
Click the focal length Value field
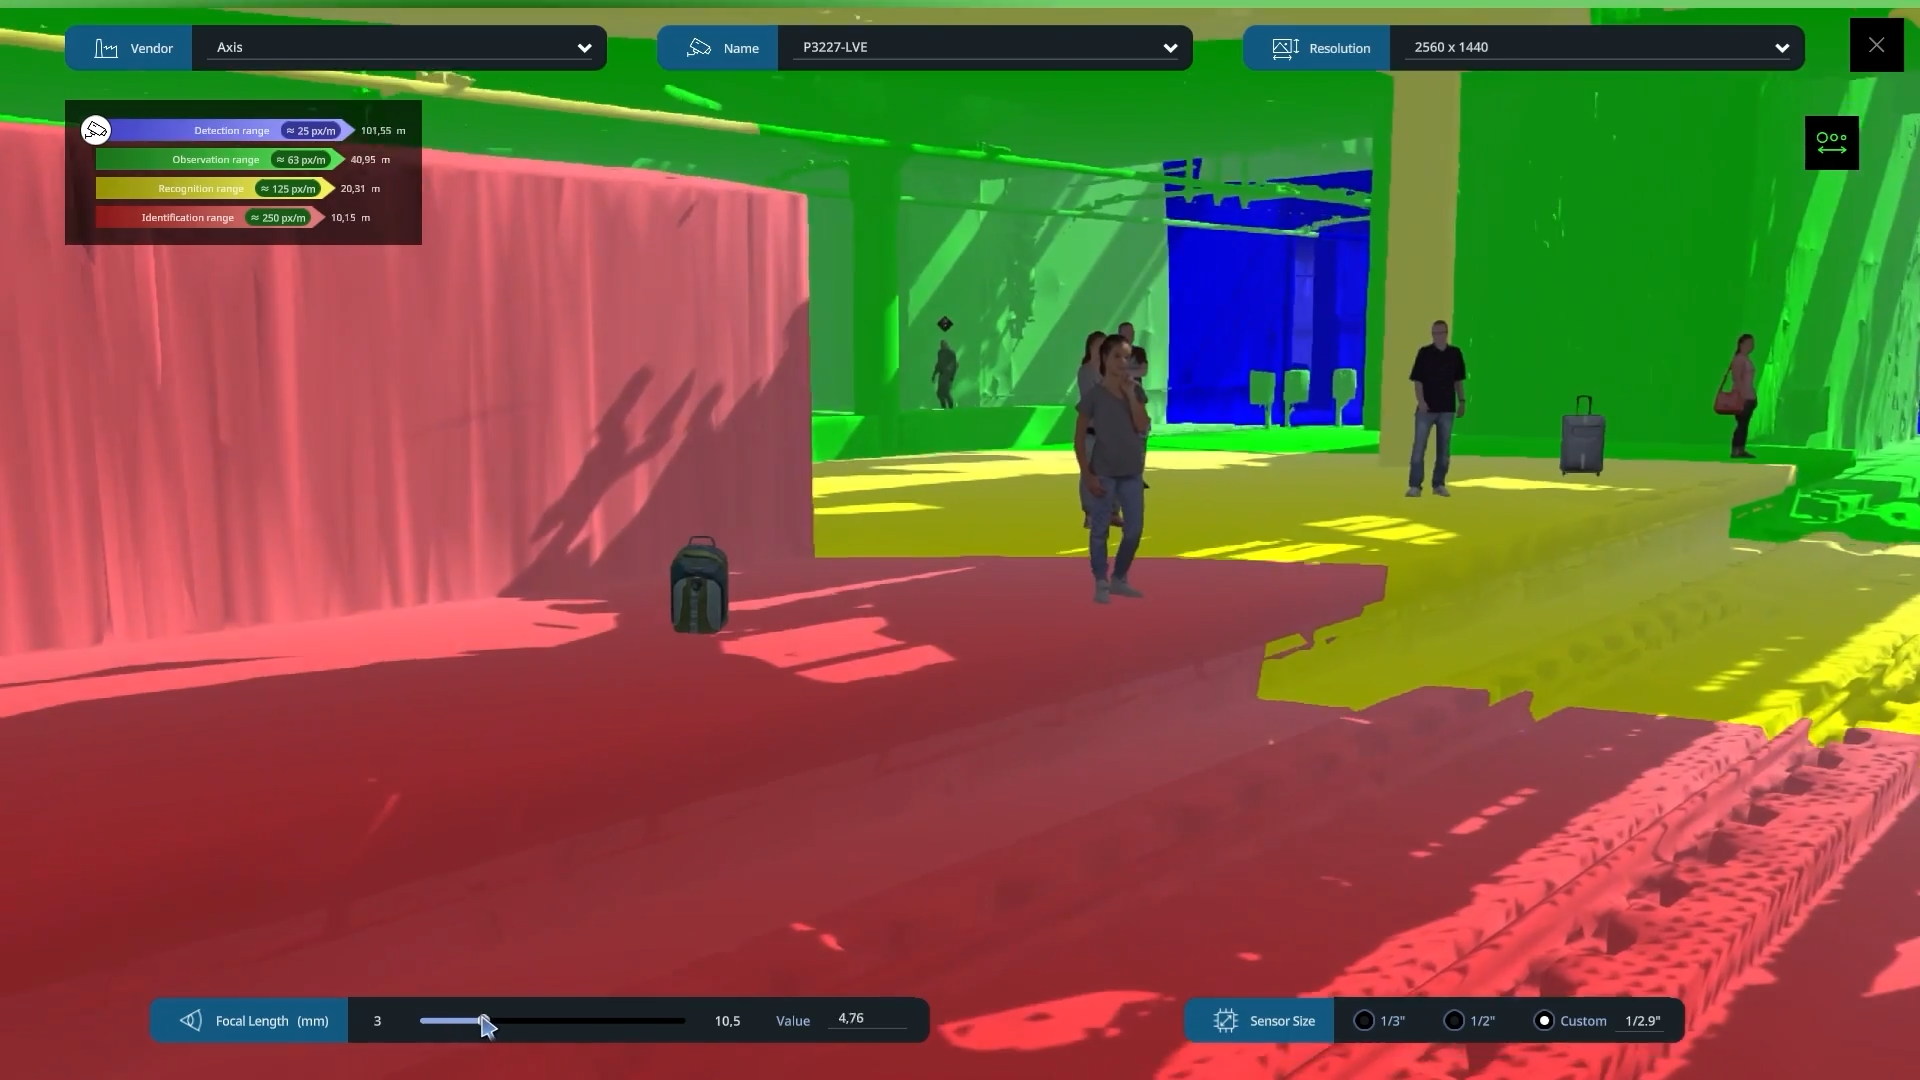[x=866, y=1019]
